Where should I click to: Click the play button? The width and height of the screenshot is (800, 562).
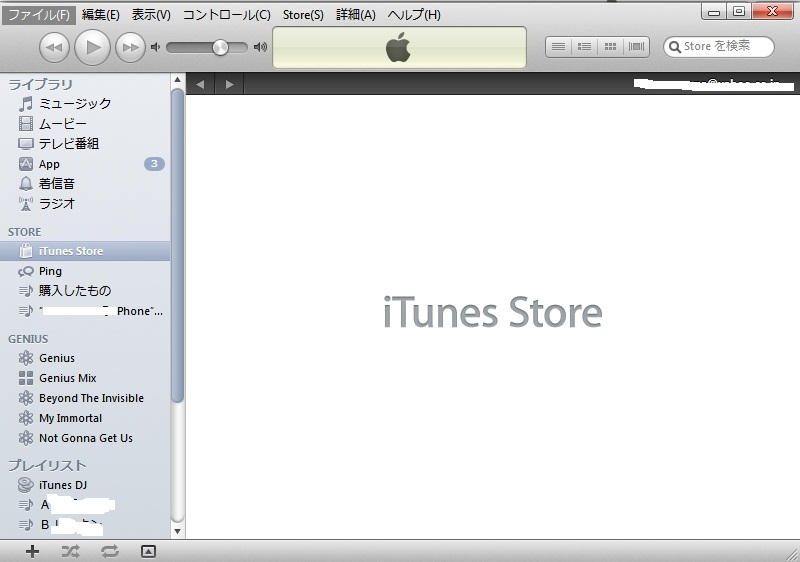click(x=92, y=47)
